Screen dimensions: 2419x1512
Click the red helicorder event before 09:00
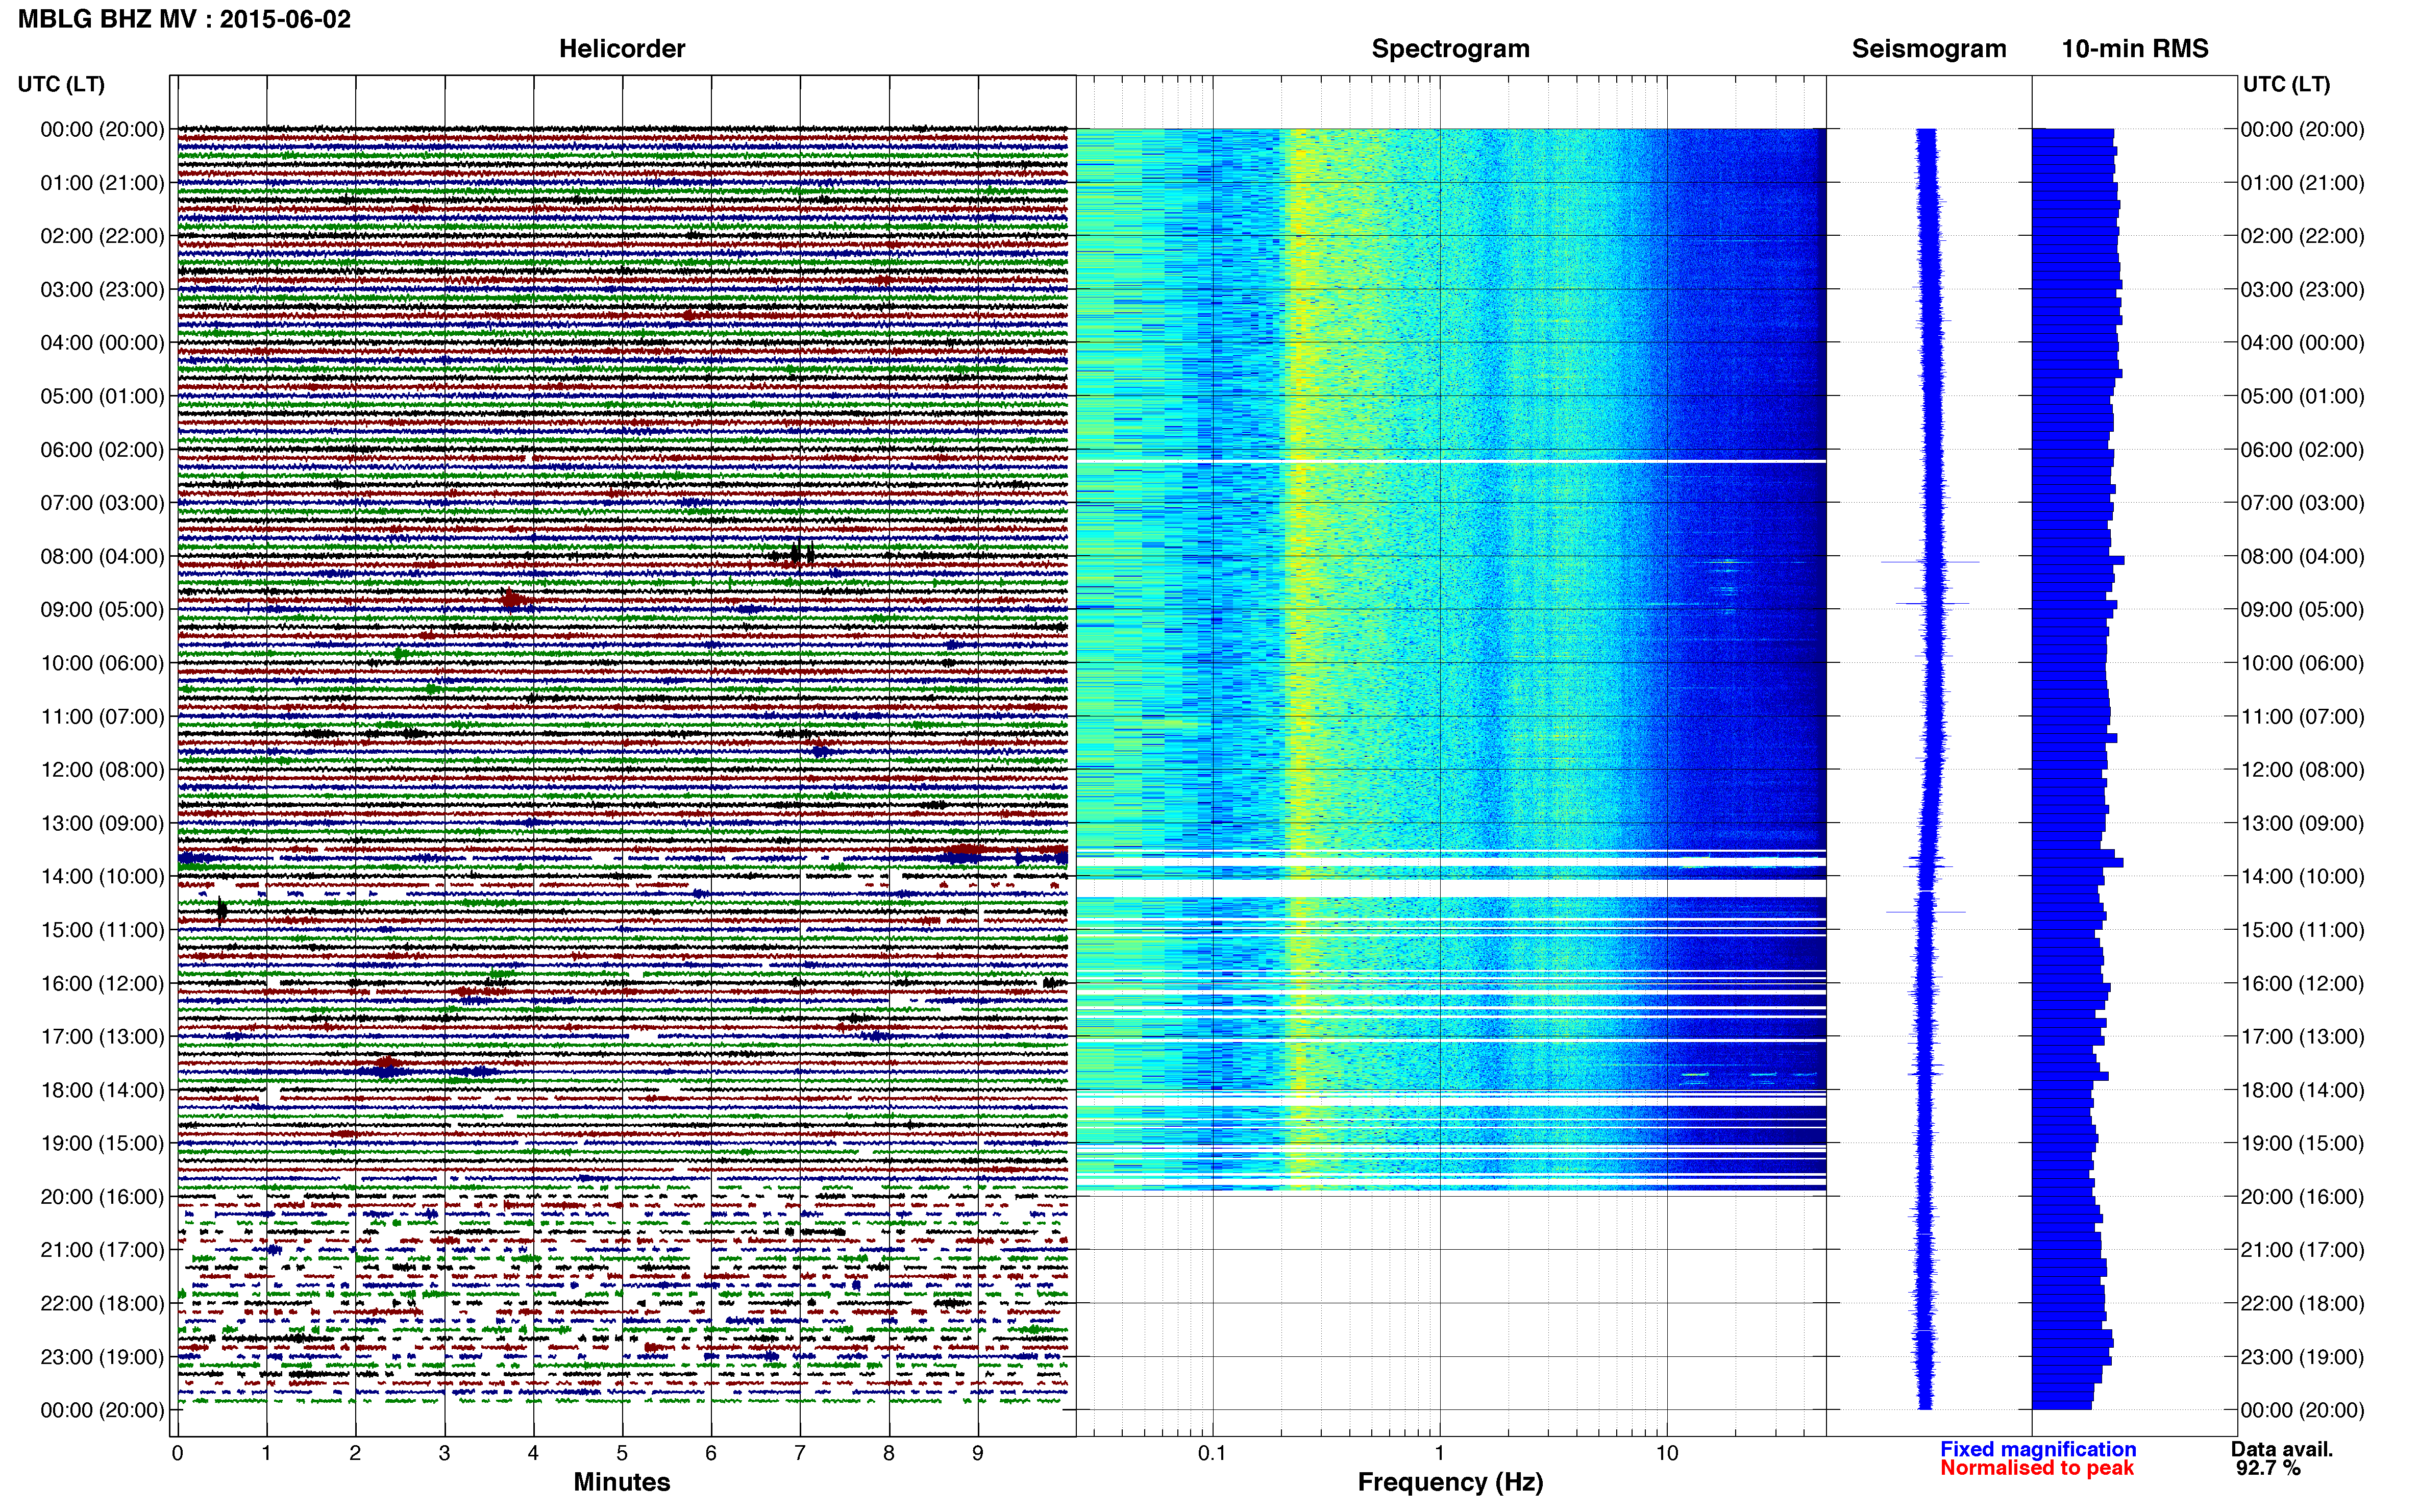point(513,599)
